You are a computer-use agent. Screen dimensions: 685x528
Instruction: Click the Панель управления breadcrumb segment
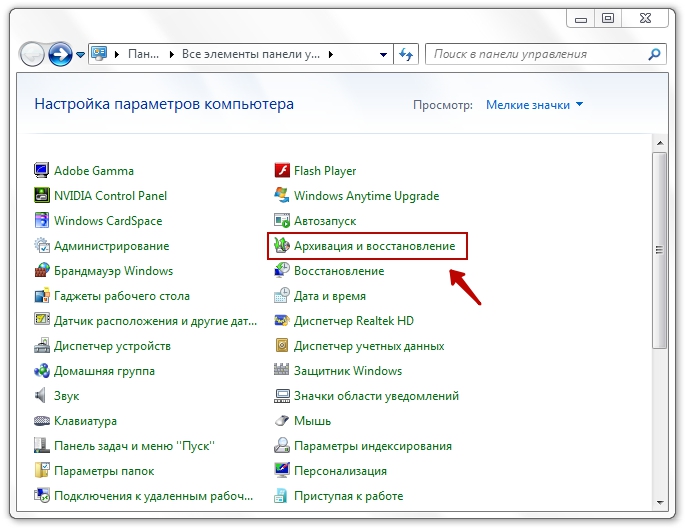click(x=145, y=55)
